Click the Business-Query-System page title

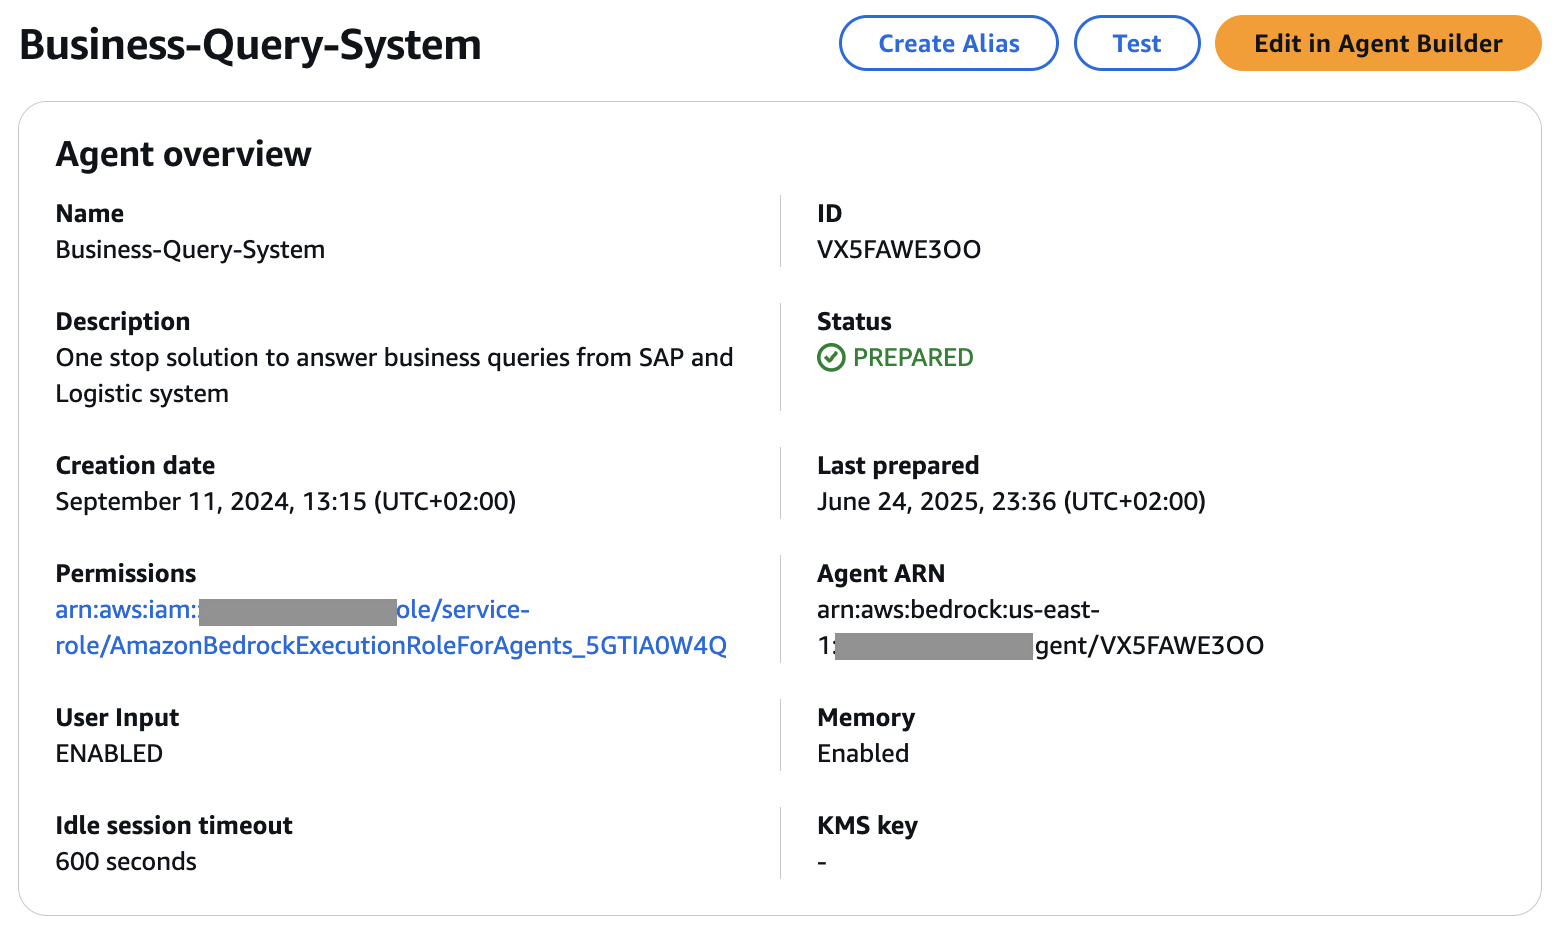(250, 45)
